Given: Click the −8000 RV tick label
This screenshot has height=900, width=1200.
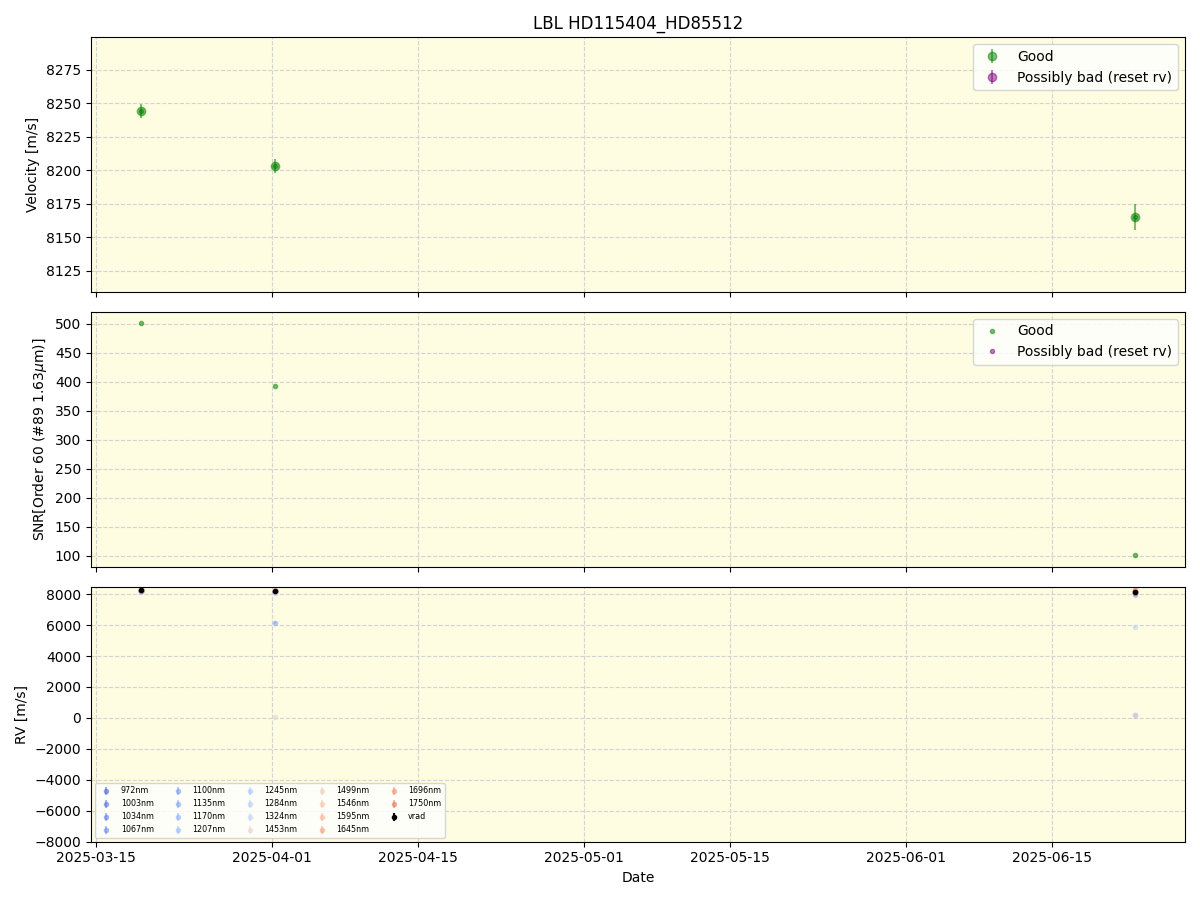Looking at the screenshot, I should 59,841.
